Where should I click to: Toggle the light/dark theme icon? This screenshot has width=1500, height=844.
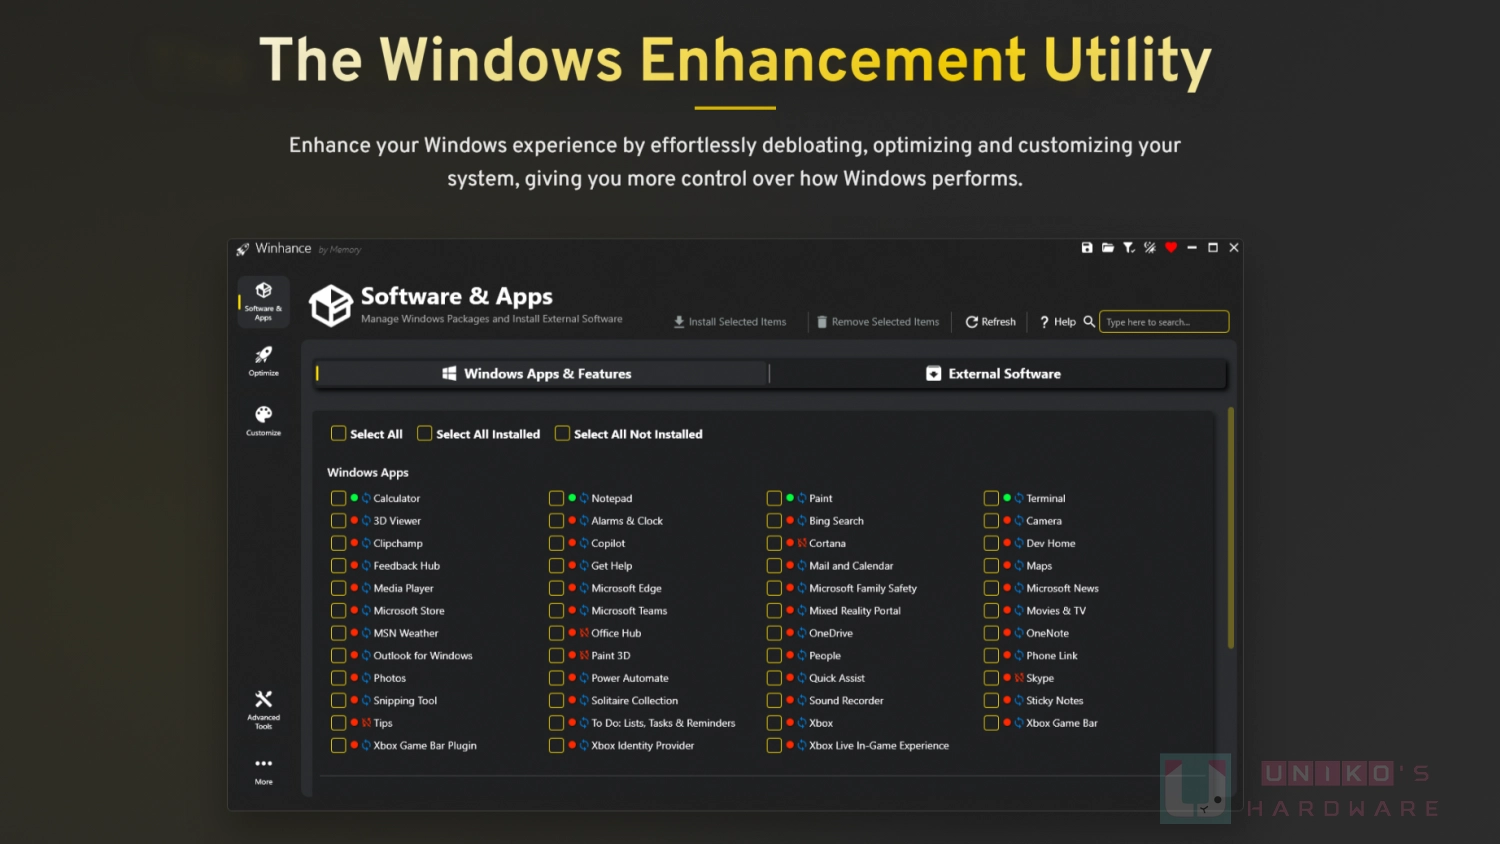[x=1150, y=248]
